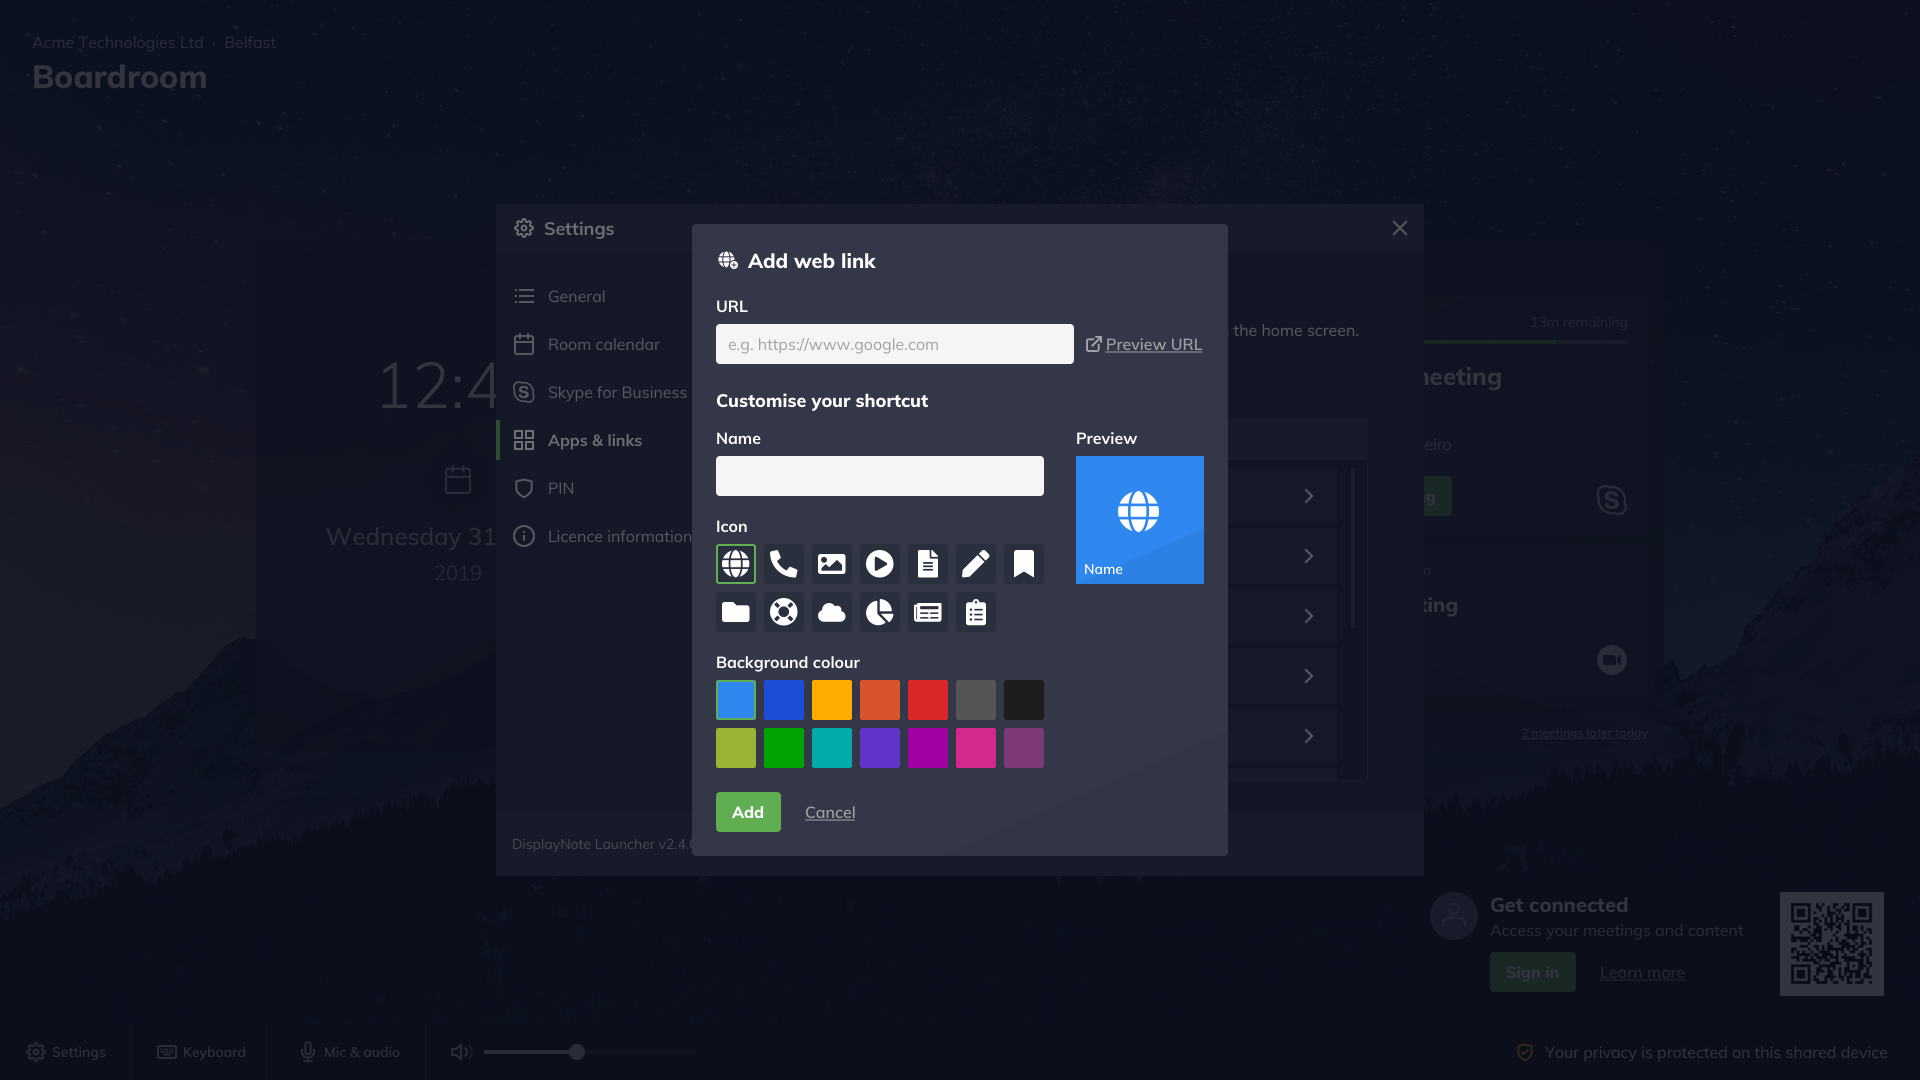
Task: Select the phone icon for the shortcut
Action: [x=783, y=563]
